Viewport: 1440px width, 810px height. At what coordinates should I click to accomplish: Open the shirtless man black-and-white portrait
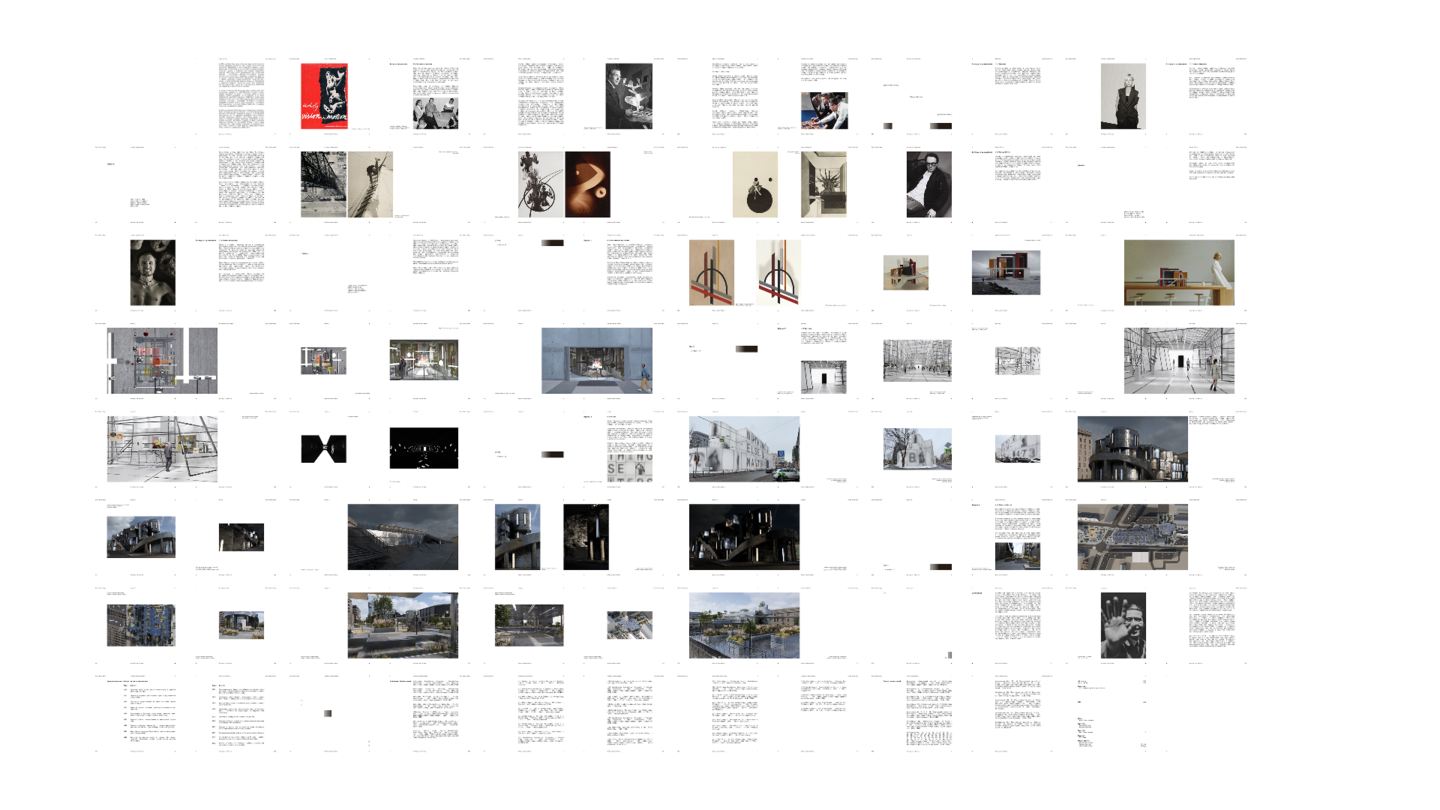[x=153, y=272]
